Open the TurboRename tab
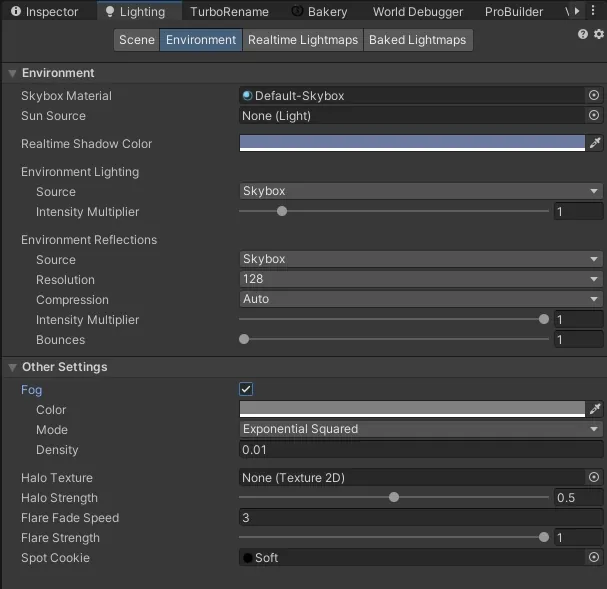Image resolution: width=607 pixels, height=589 pixels. 229,12
